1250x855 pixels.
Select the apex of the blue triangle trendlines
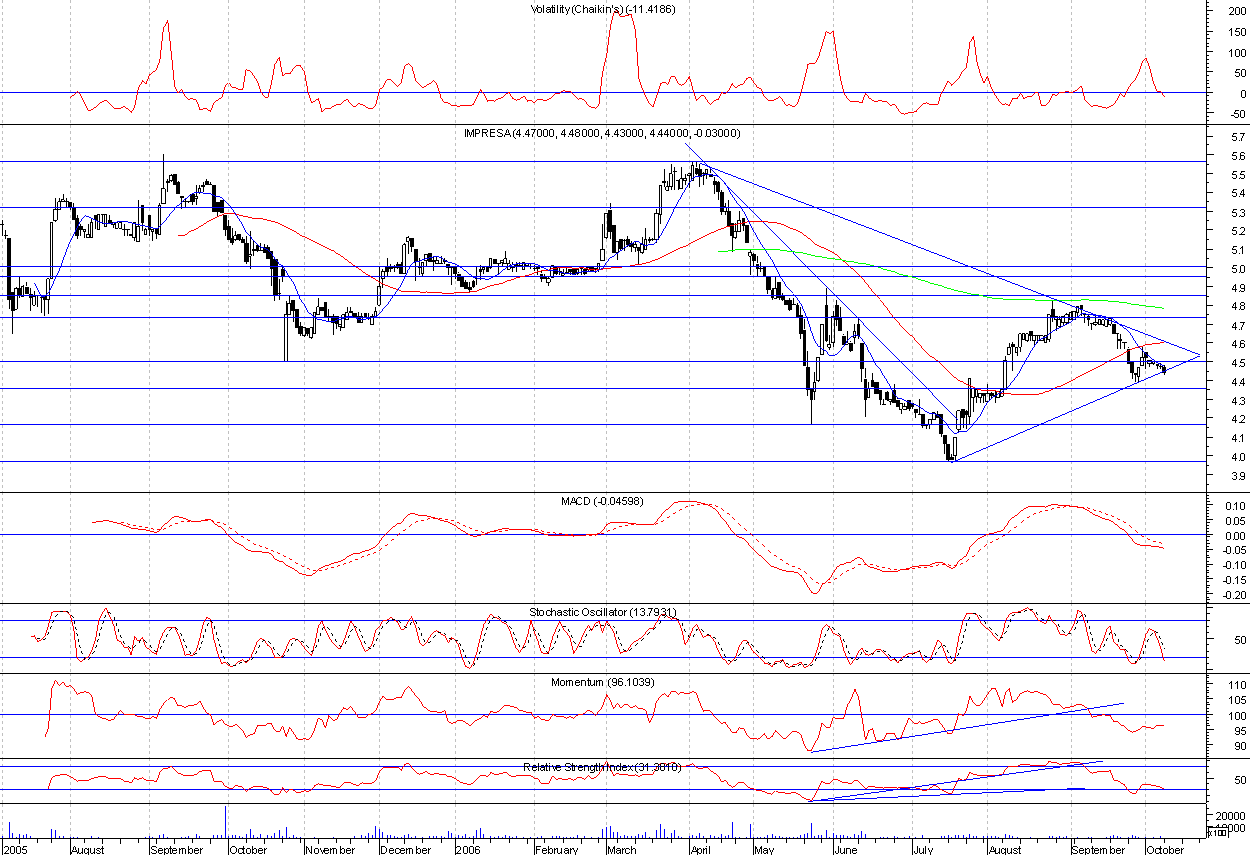(x=1200, y=354)
